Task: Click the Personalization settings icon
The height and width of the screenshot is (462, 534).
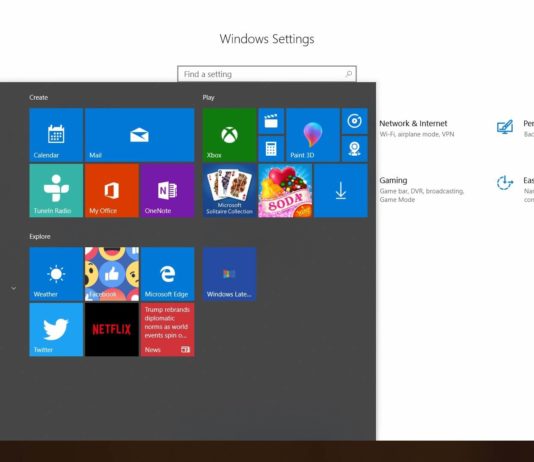Action: pyautogui.click(x=505, y=127)
